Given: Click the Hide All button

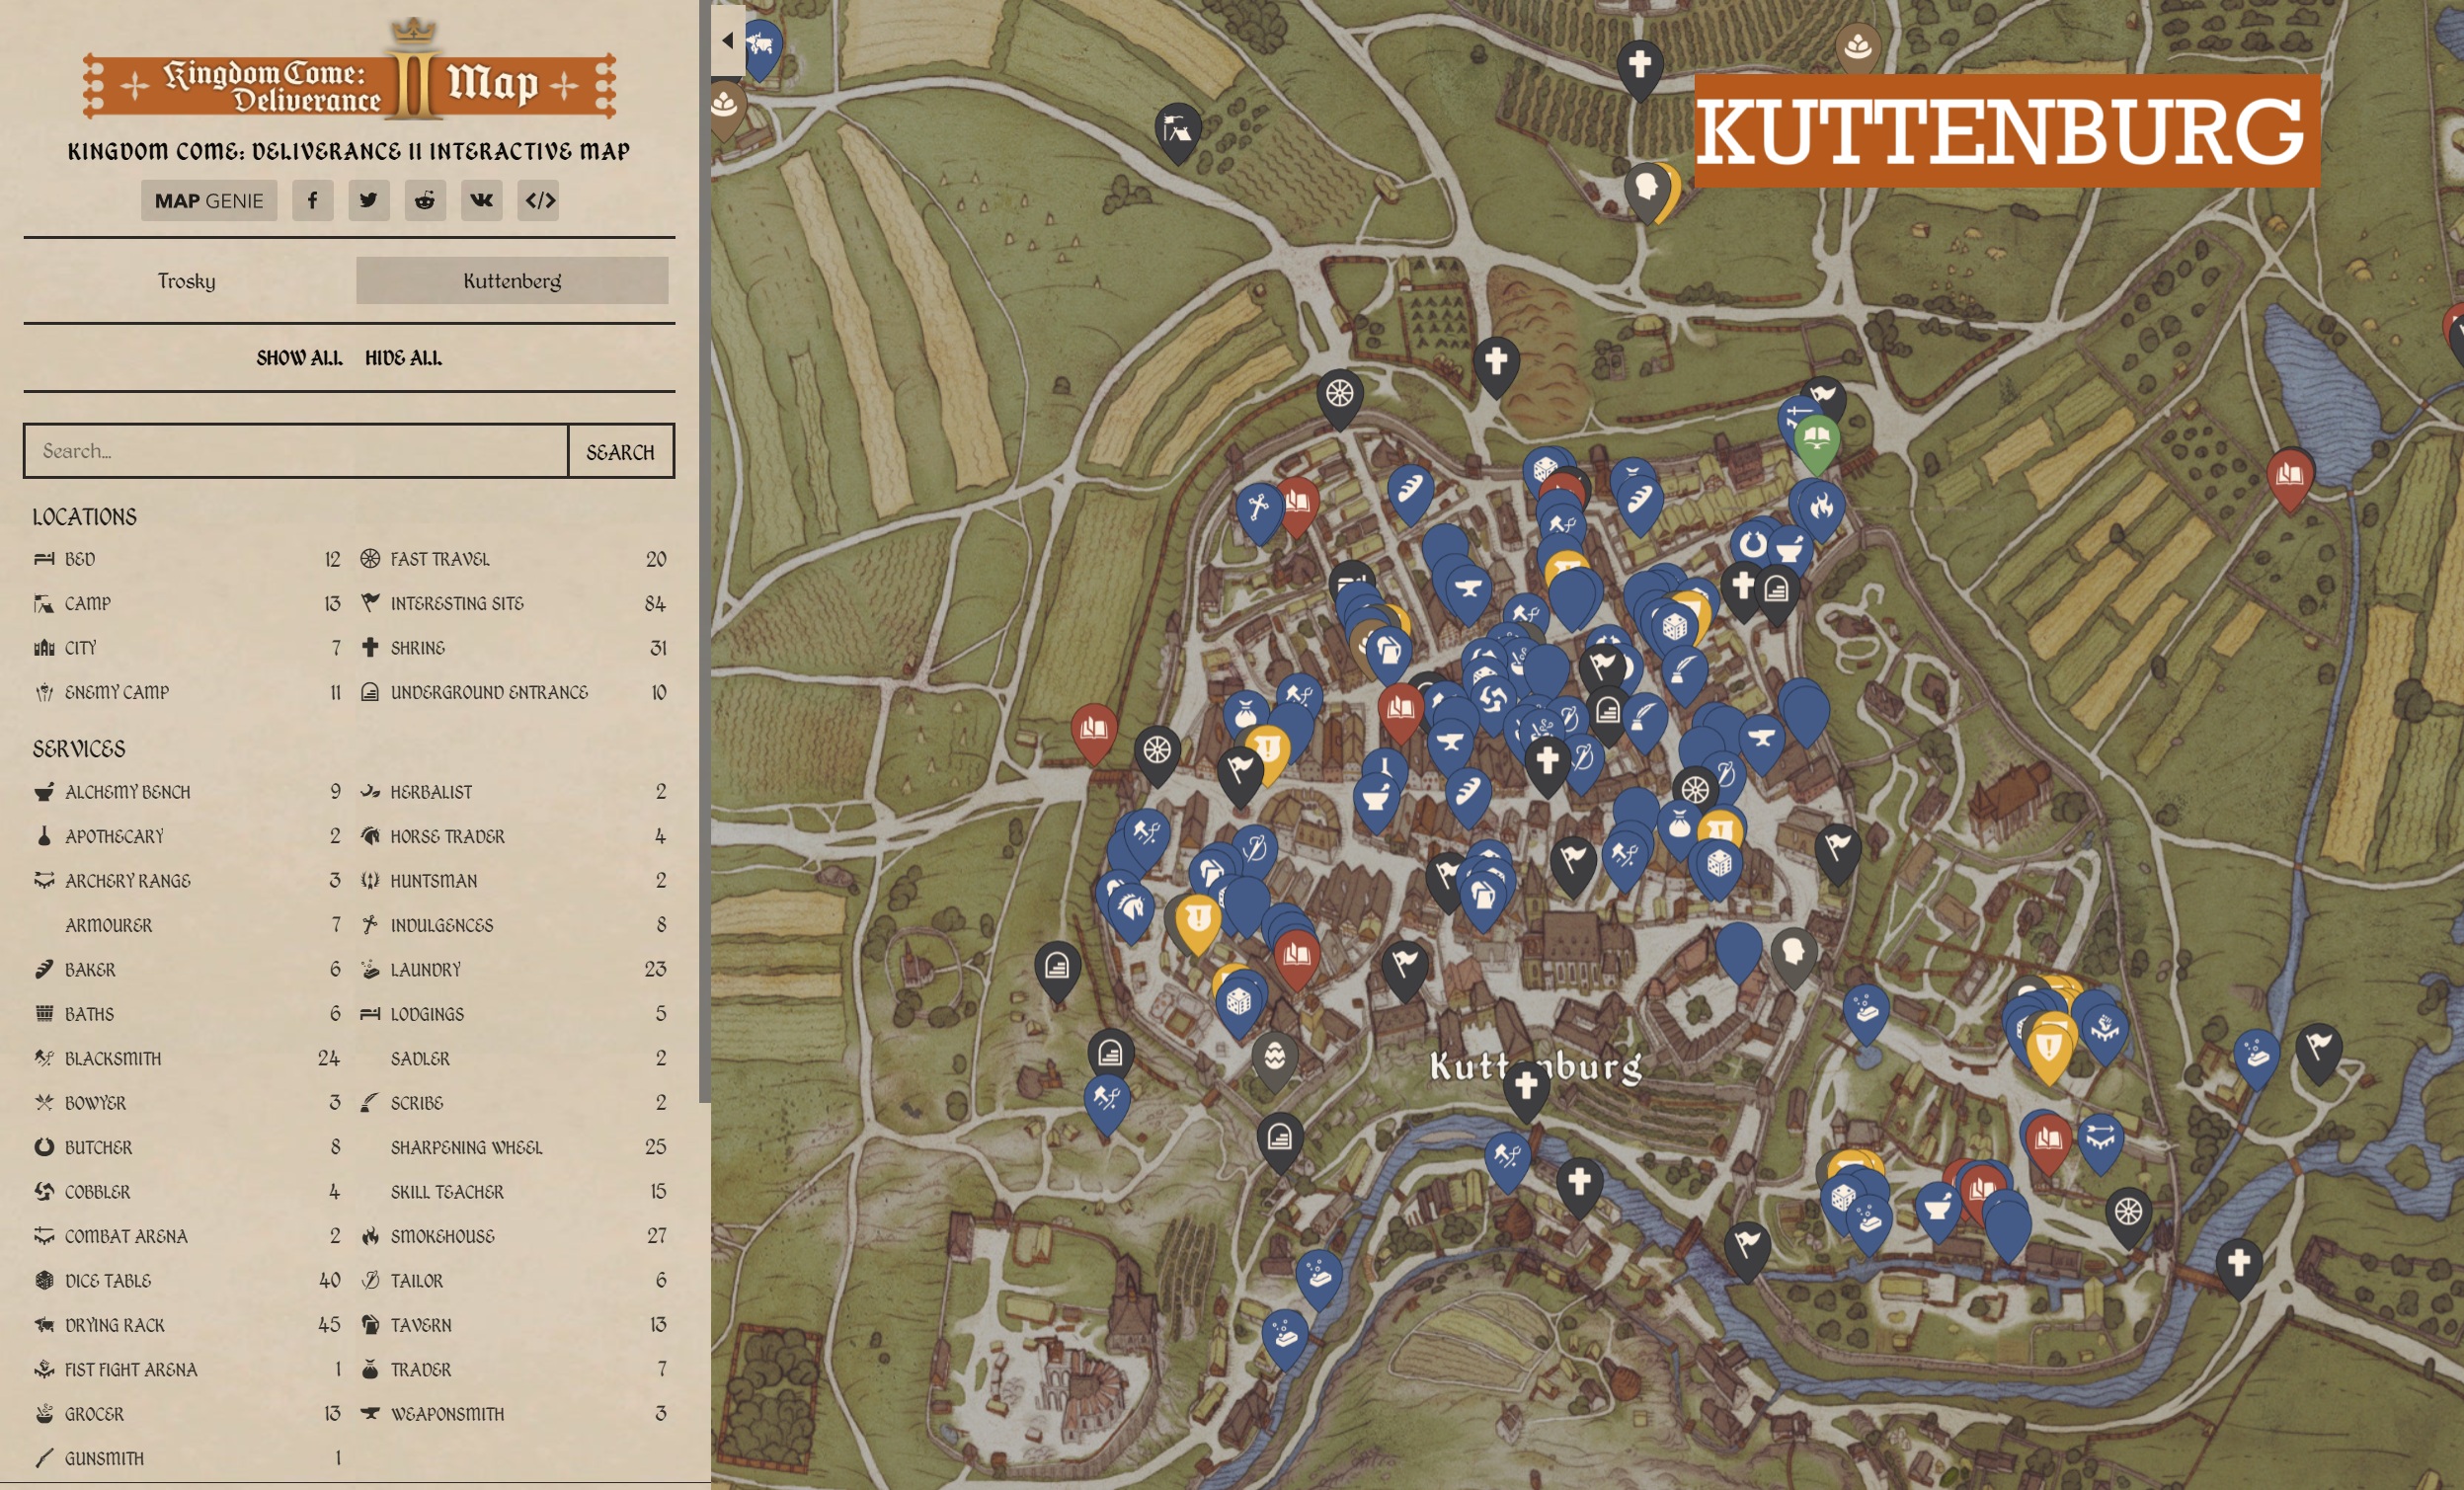Looking at the screenshot, I should pos(403,358).
